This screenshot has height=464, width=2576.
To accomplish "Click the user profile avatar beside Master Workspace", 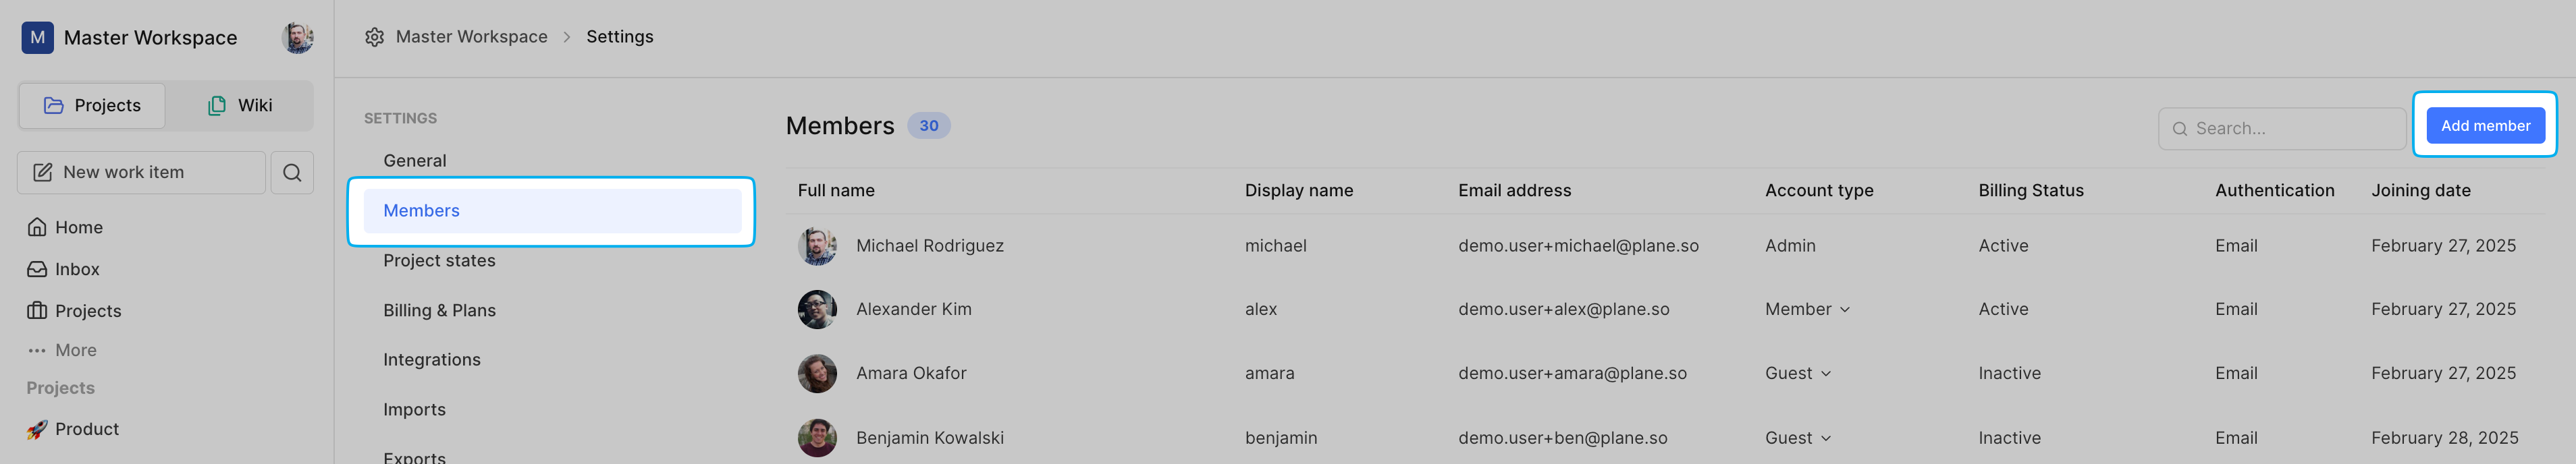I will click(298, 38).
